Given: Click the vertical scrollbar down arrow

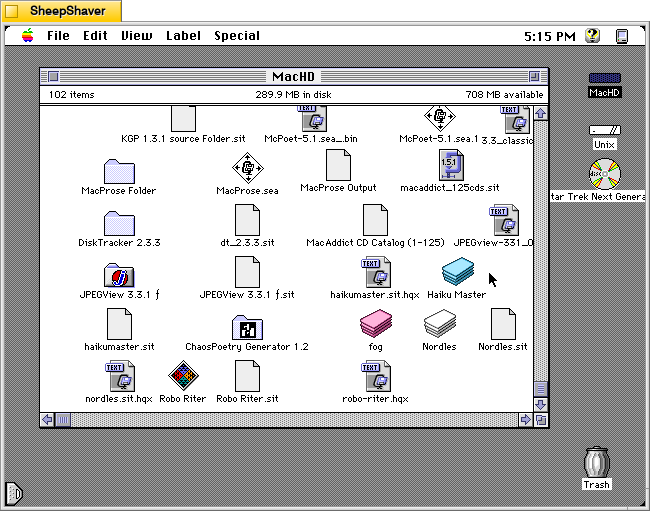Looking at the screenshot, I should coord(541,404).
